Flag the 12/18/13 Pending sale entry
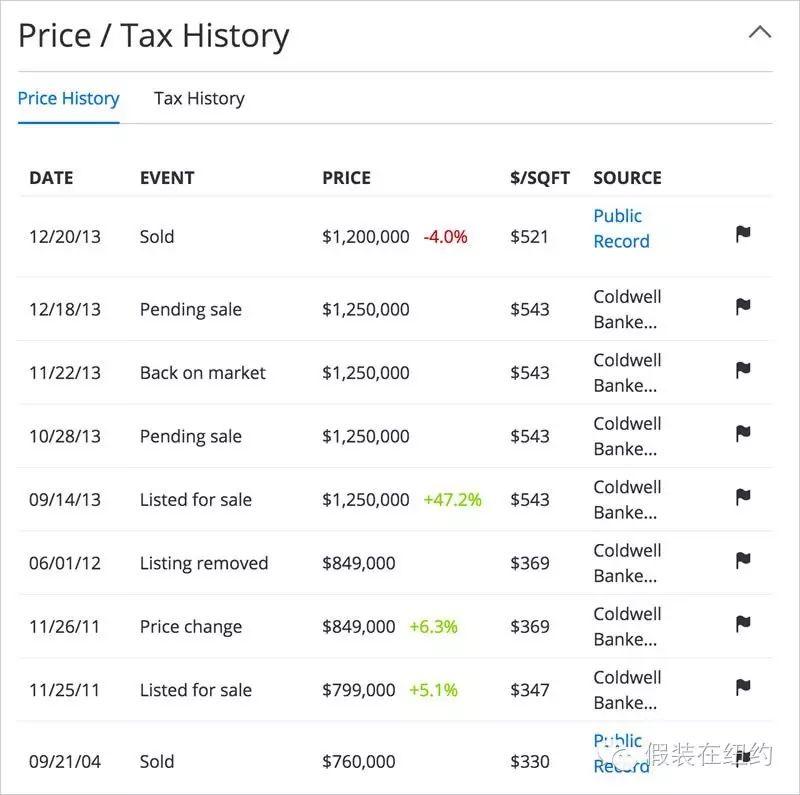 tap(743, 307)
